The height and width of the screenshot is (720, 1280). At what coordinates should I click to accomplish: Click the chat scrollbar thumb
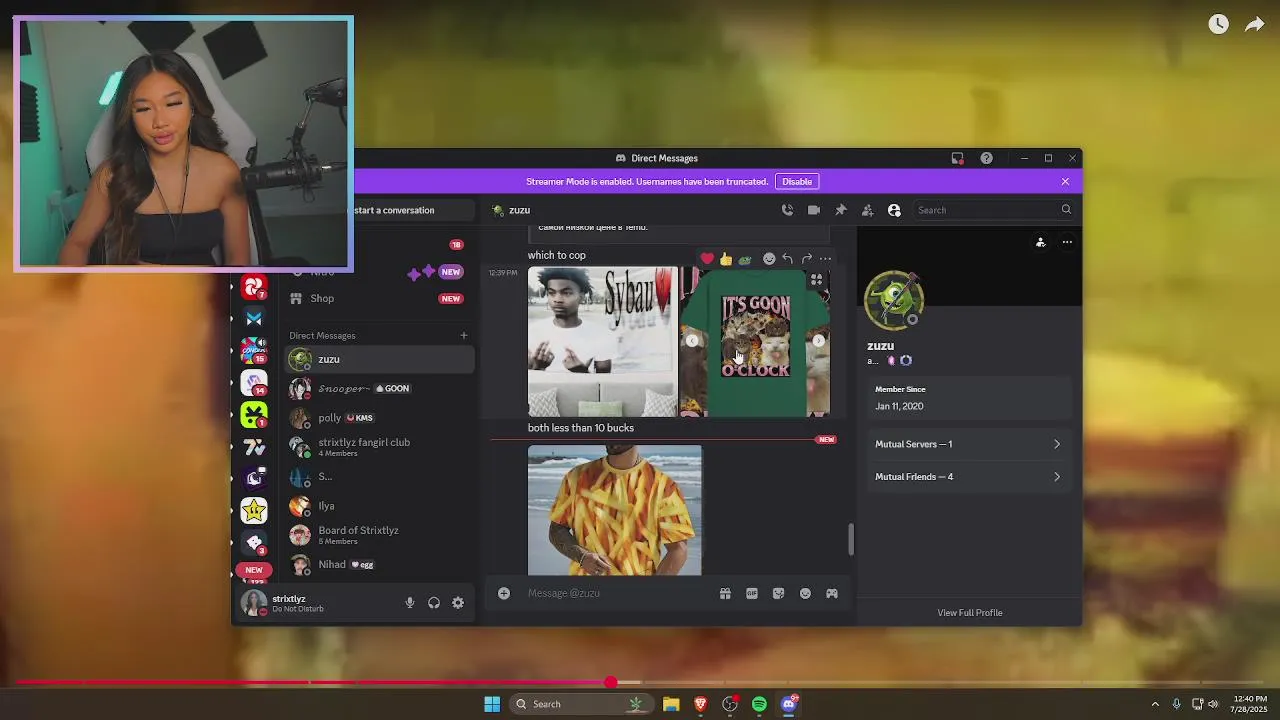851,538
